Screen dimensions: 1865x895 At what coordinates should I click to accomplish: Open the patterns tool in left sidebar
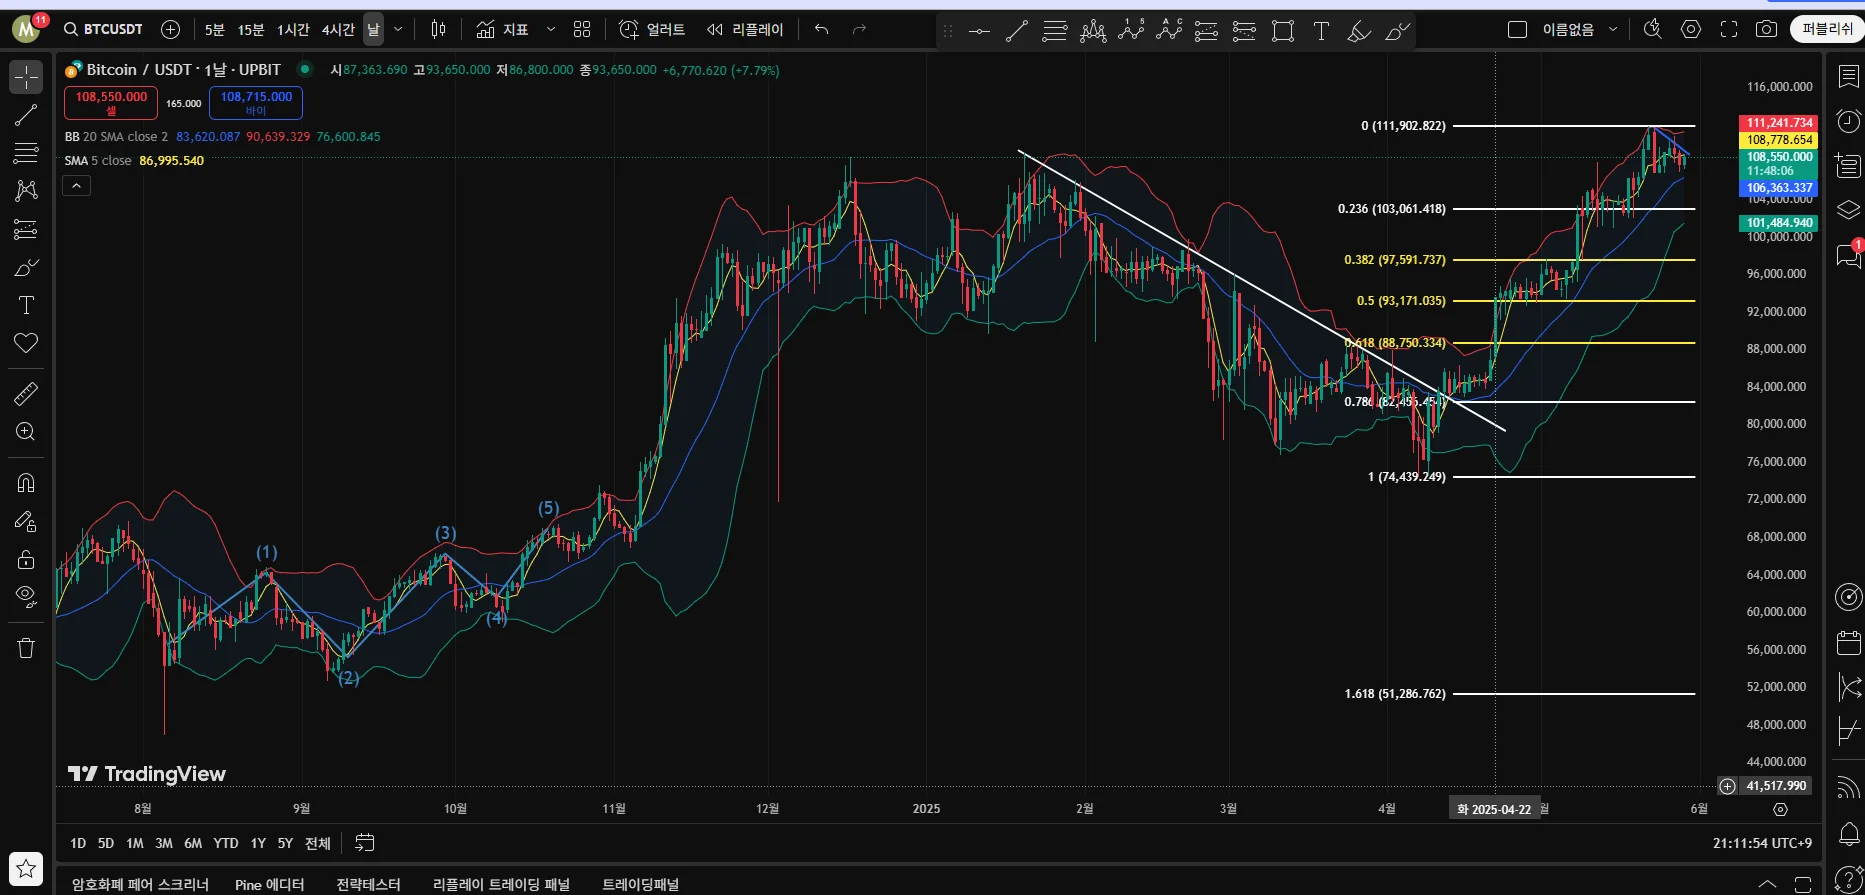(x=26, y=191)
